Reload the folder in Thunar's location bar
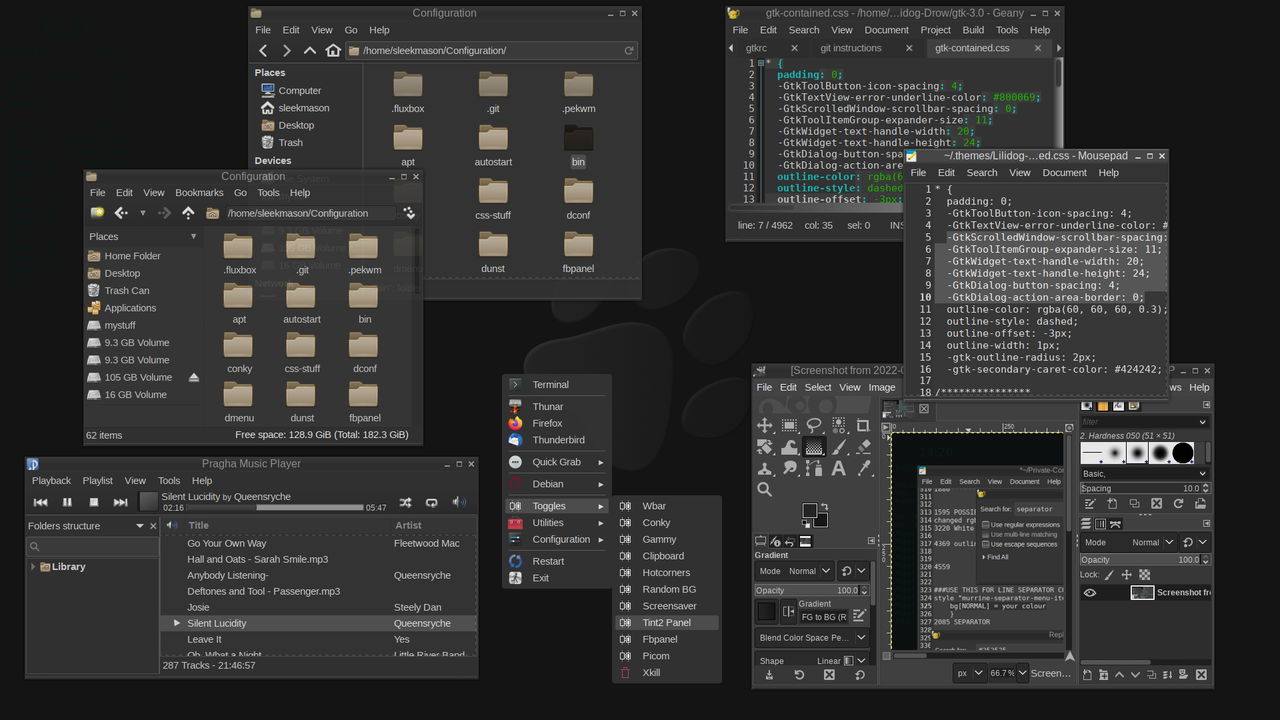This screenshot has height=720, width=1280. coord(629,50)
